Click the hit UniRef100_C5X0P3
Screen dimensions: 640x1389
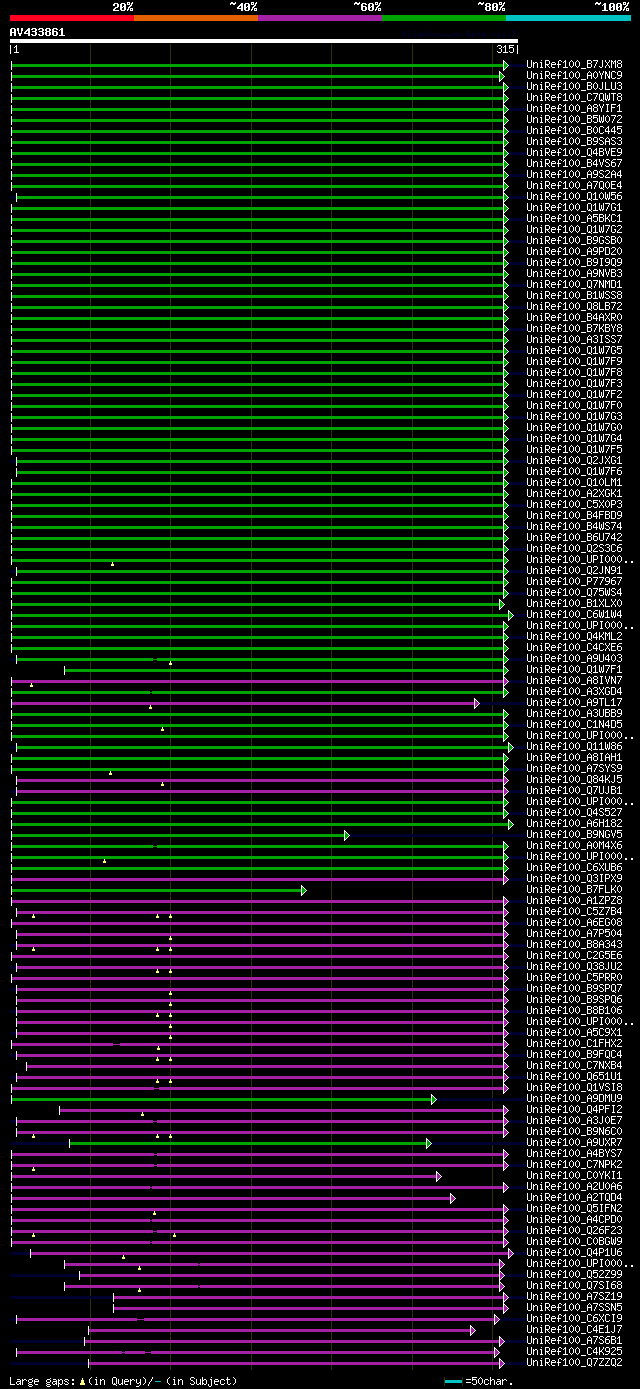574,505
